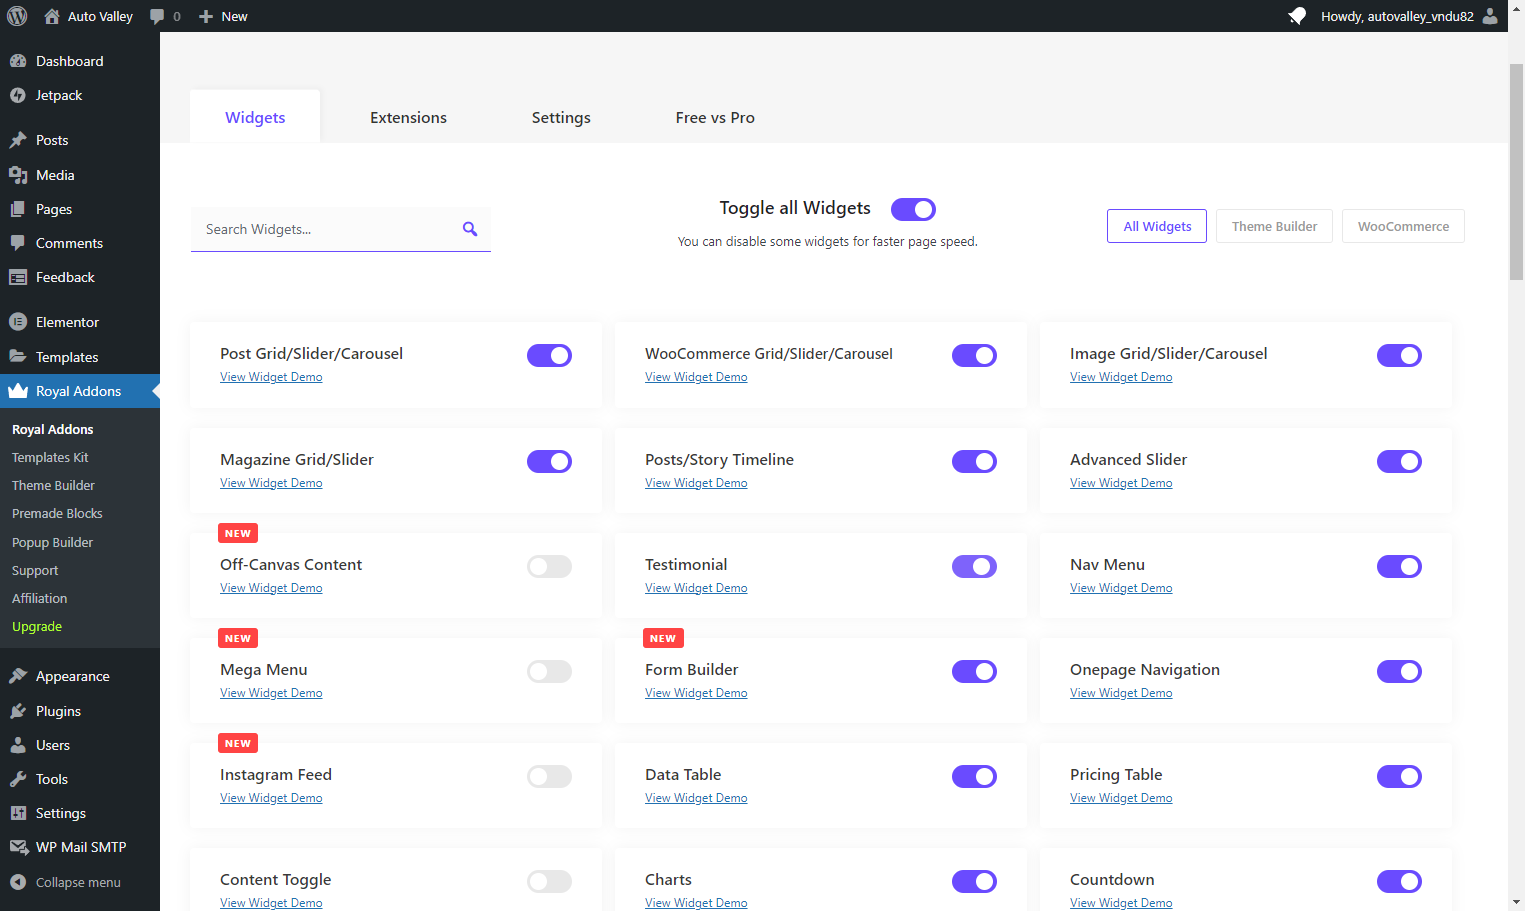Select the All Widgets filter button
This screenshot has width=1525, height=911.
point(1157,226)
